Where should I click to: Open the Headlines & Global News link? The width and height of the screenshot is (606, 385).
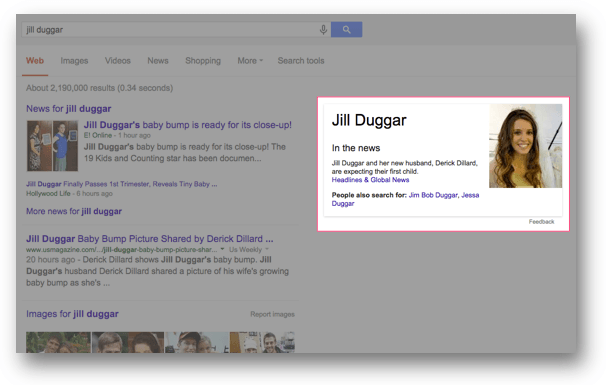370,180
